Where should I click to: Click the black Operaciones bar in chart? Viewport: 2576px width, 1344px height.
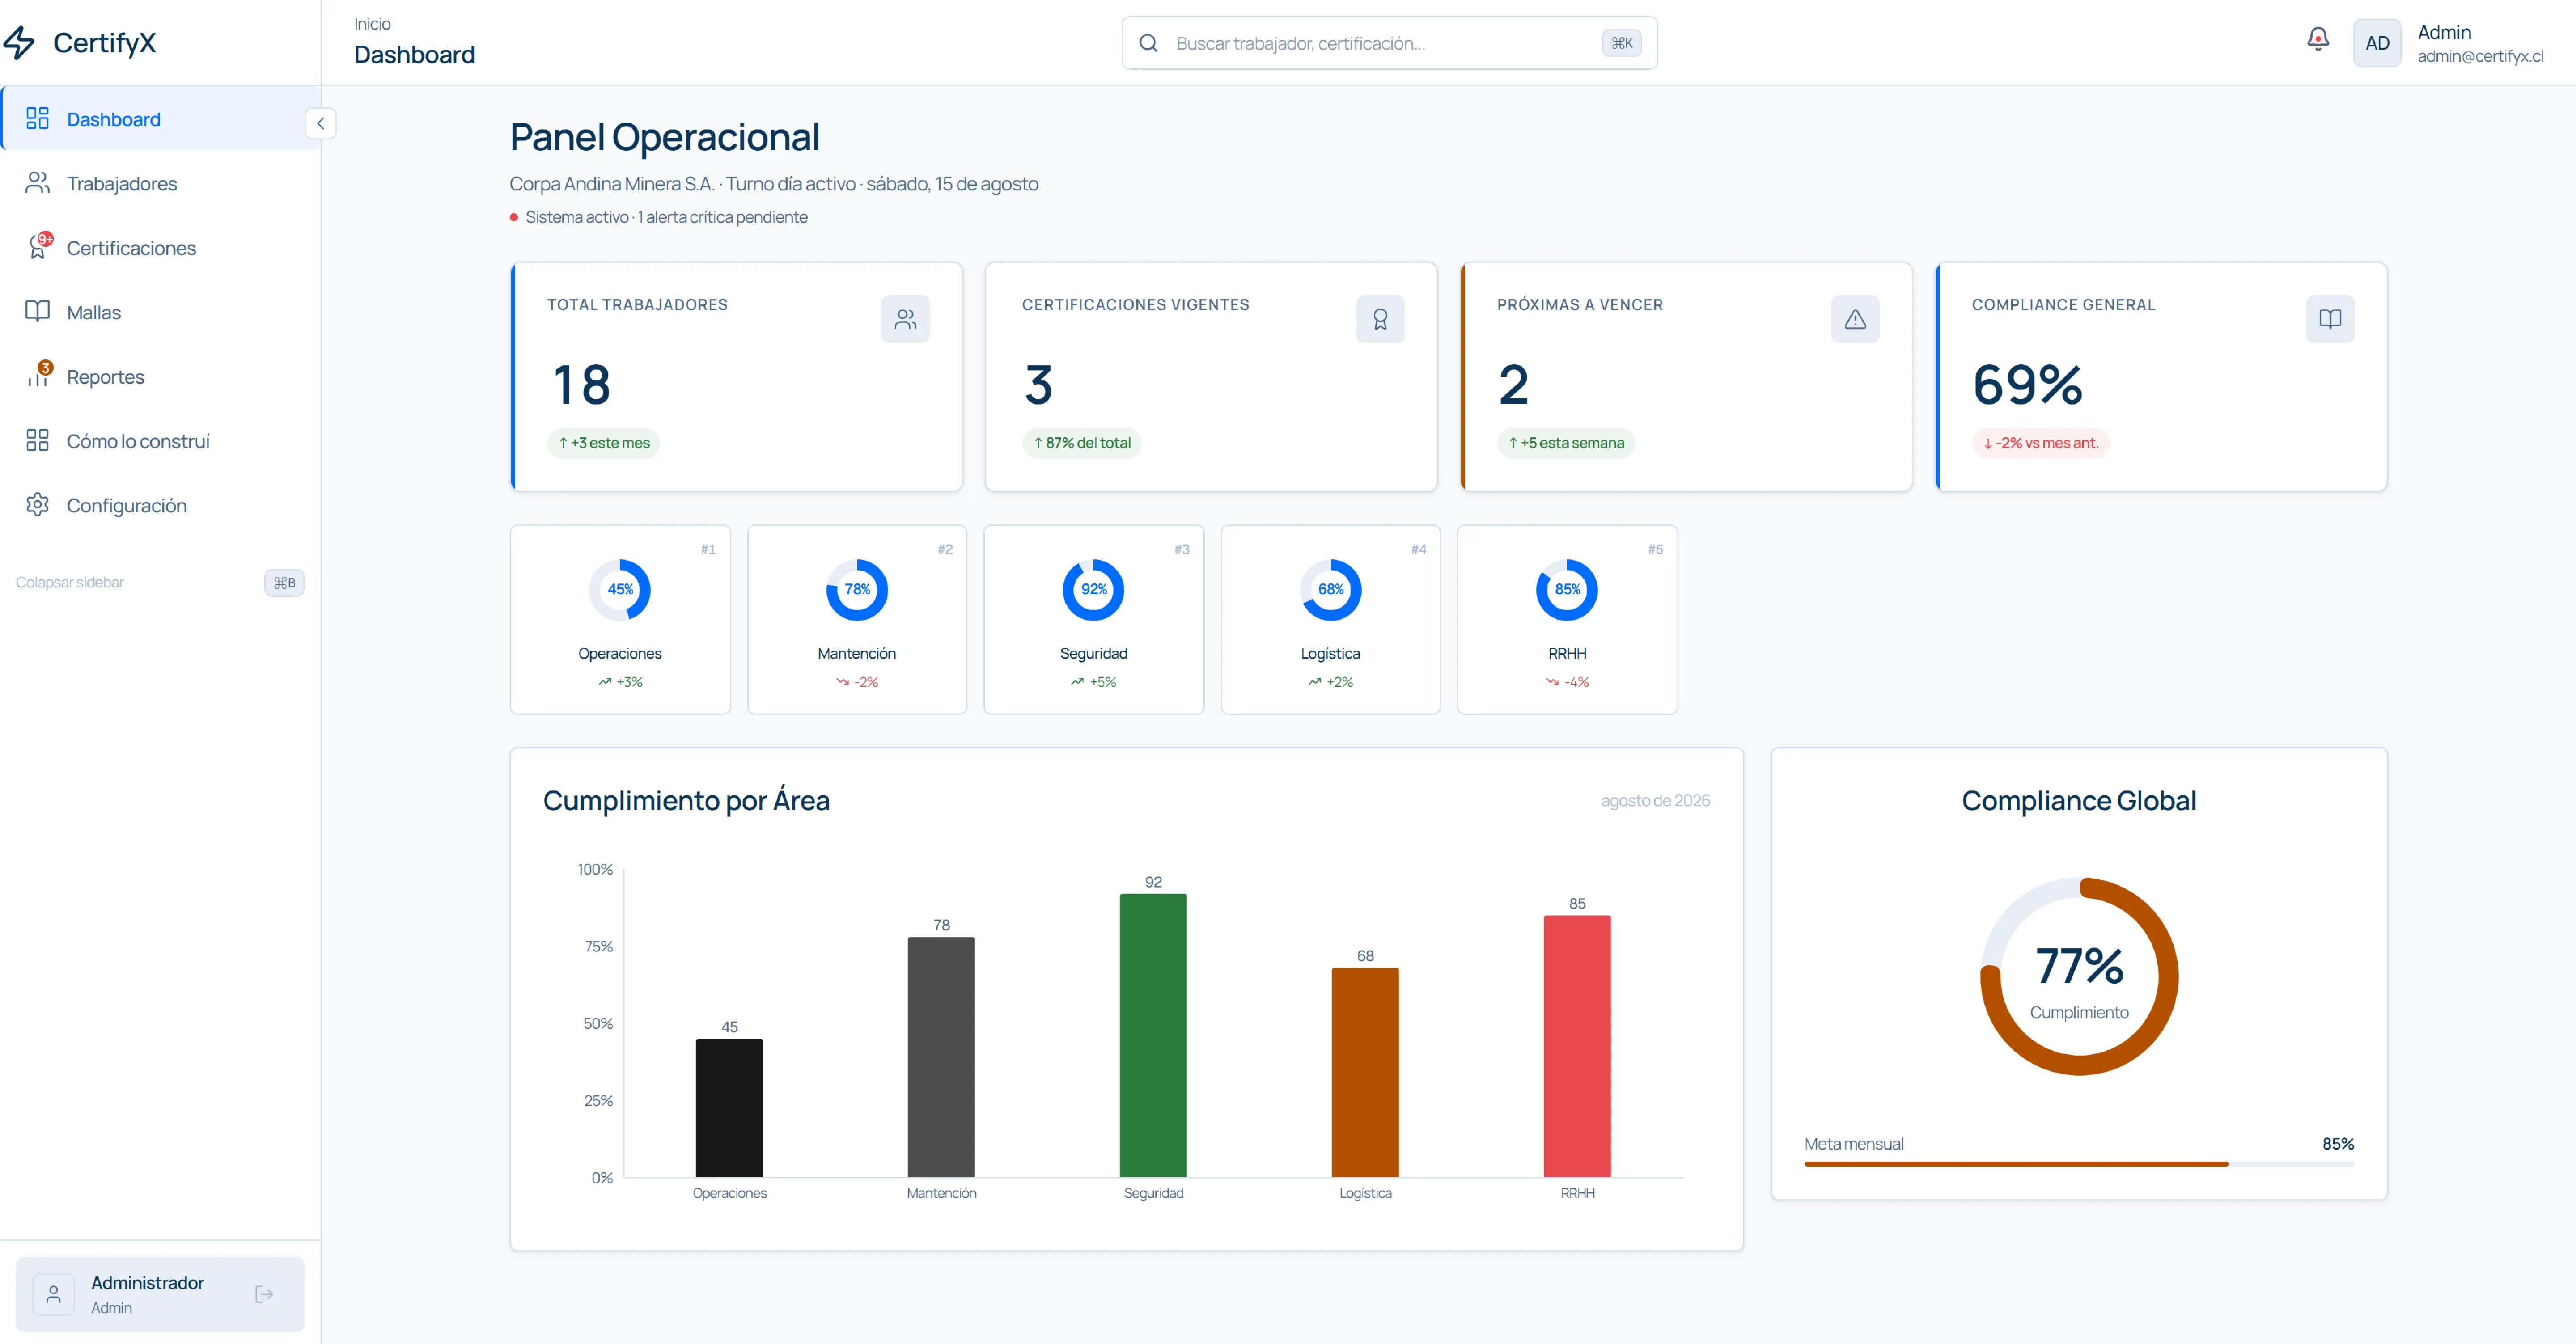tap(729, 1108)
